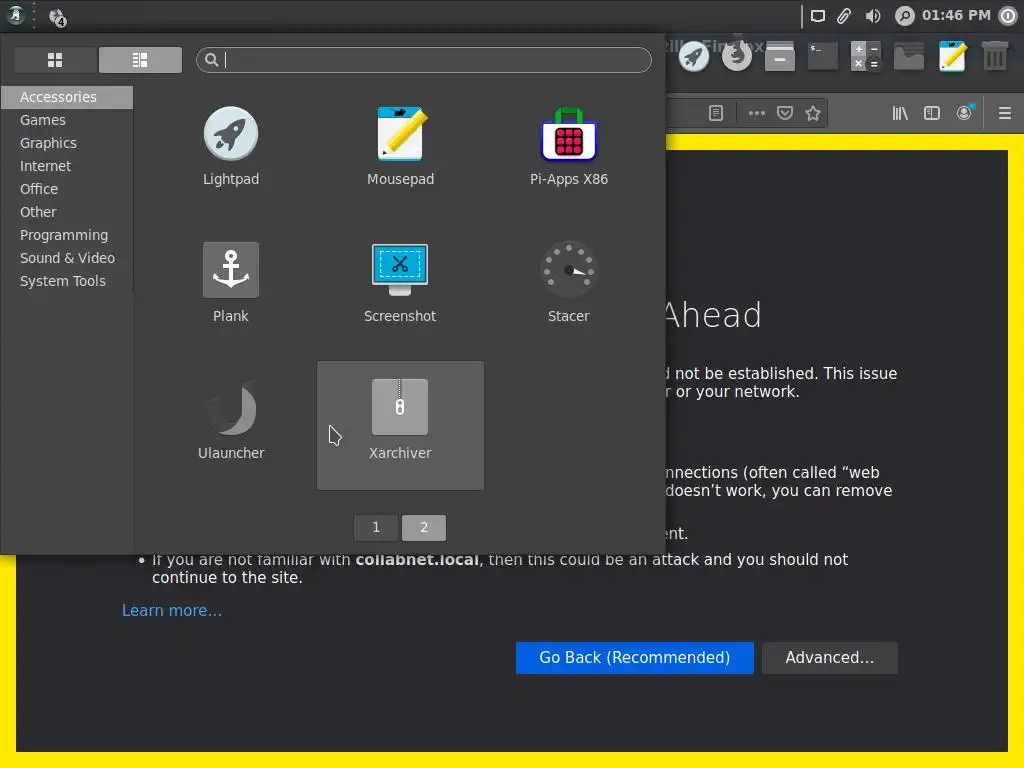Open the terminal from the dock

point(823,56)
